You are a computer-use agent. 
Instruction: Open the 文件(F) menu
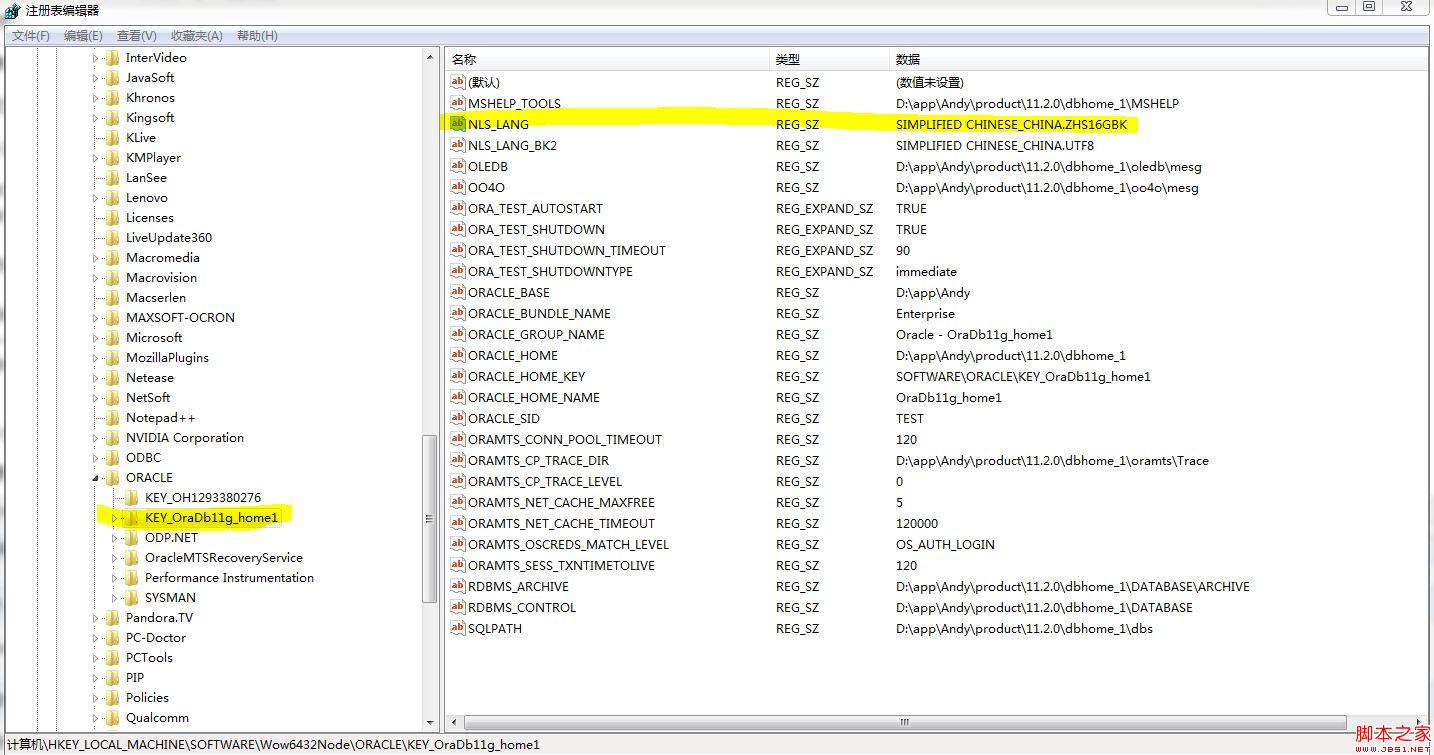(31, 35)
